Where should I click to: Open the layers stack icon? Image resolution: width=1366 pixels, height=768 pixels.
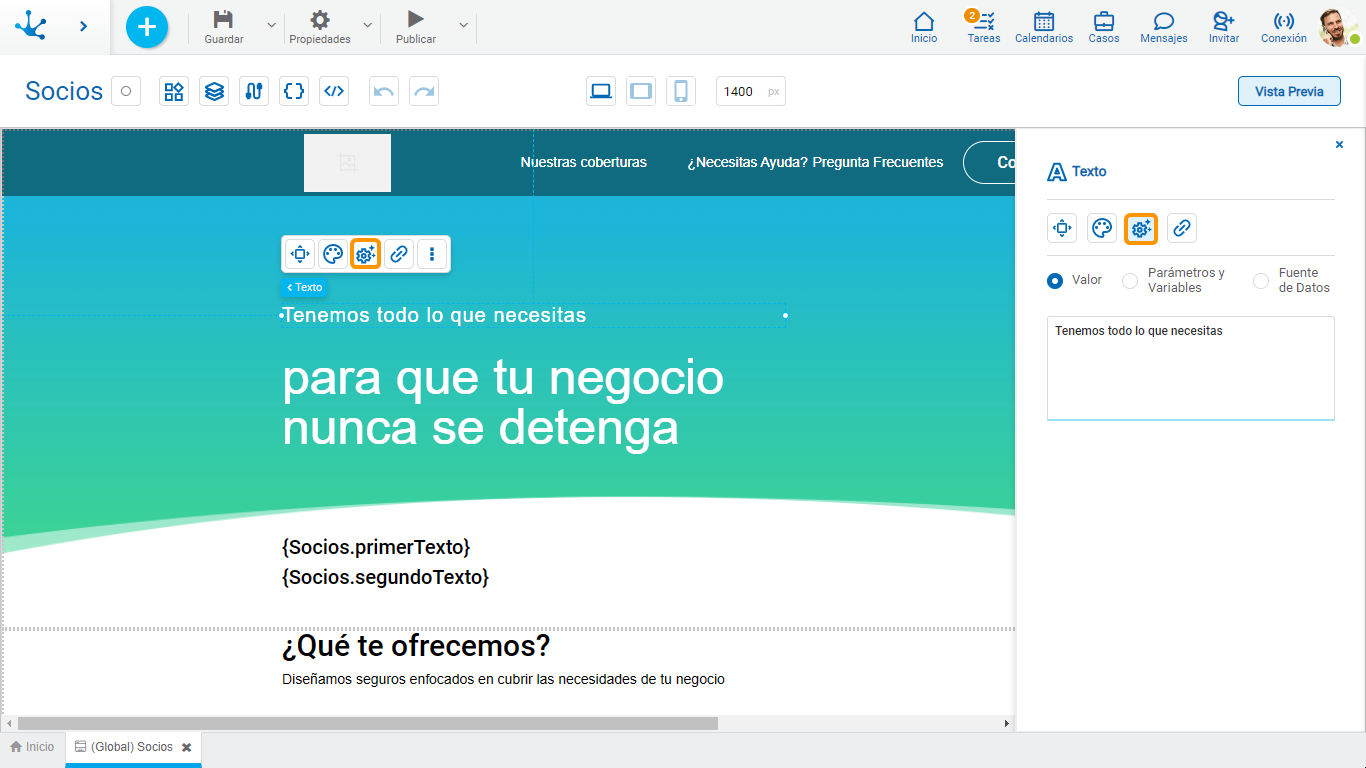pos(214,91)
